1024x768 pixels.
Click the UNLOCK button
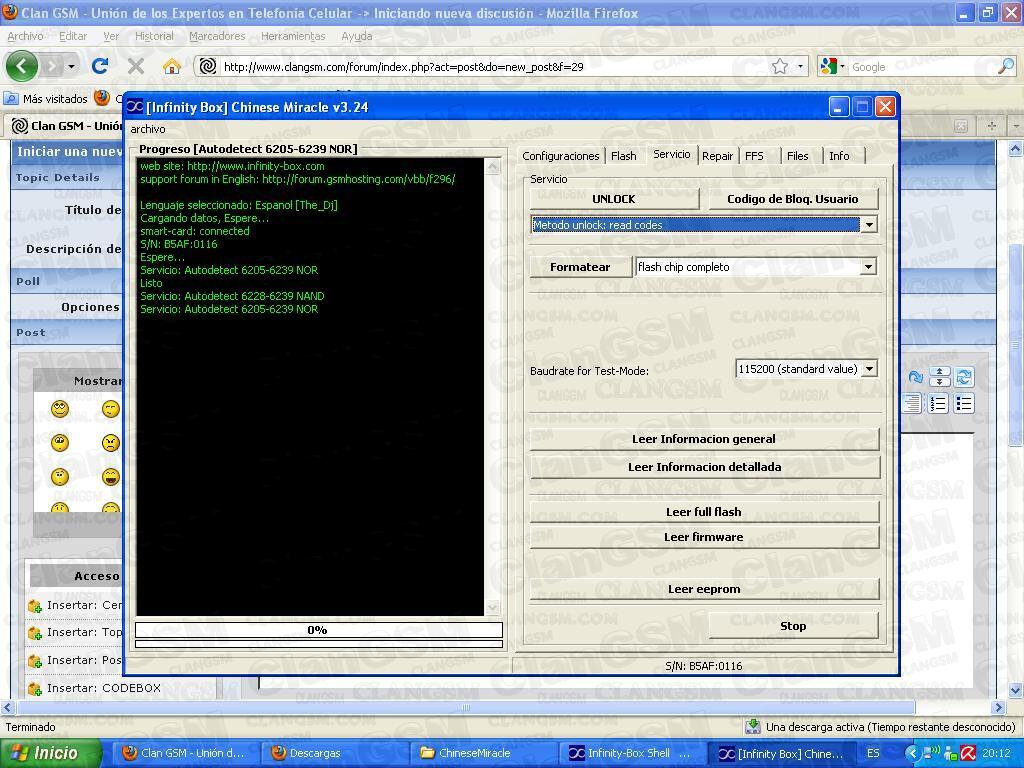click(614, 199)
